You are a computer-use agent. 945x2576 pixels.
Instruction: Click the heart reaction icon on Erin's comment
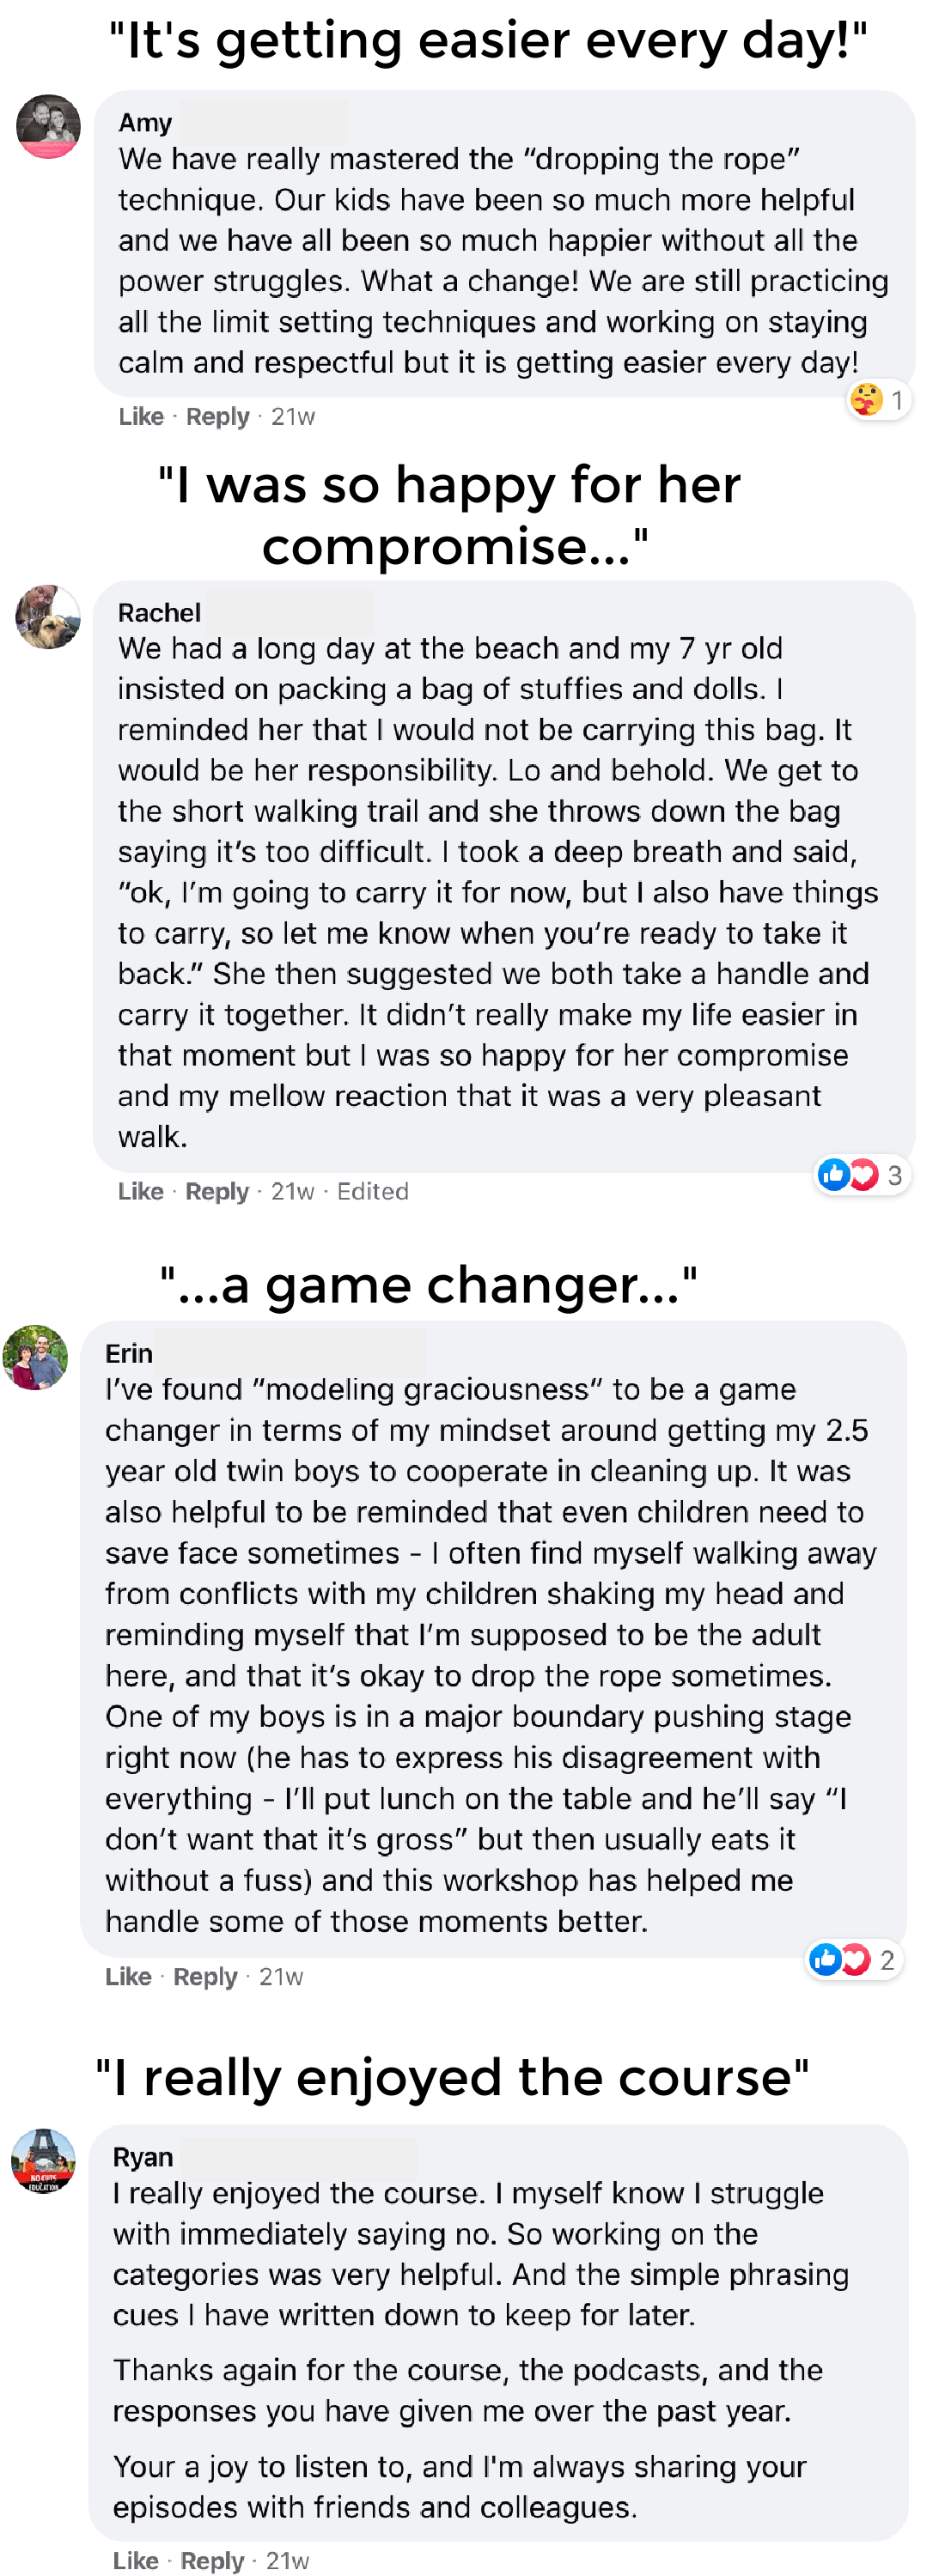coord(854,1959)
